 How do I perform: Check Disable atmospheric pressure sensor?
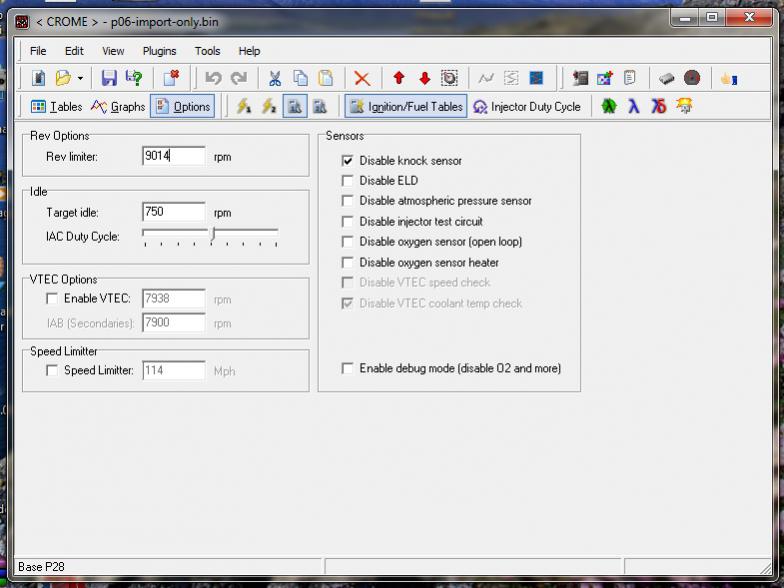(347, 200)
